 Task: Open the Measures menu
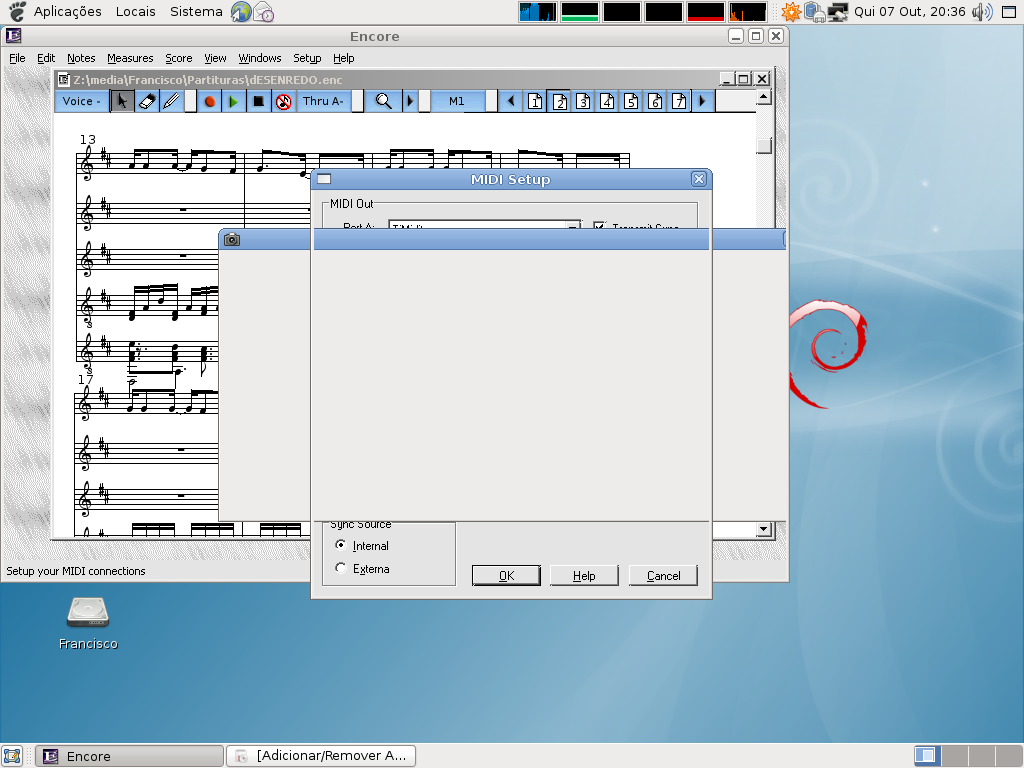pos(130,58)
